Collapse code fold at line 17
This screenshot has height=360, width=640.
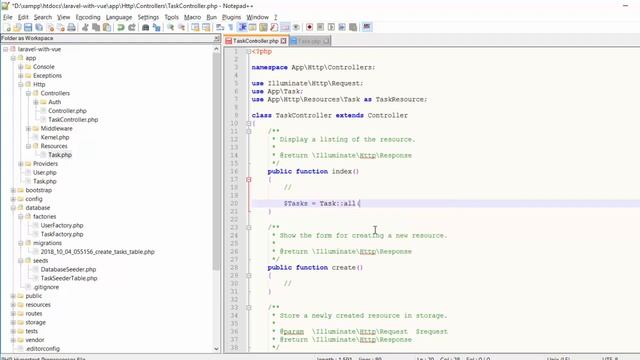click(249, 180)
